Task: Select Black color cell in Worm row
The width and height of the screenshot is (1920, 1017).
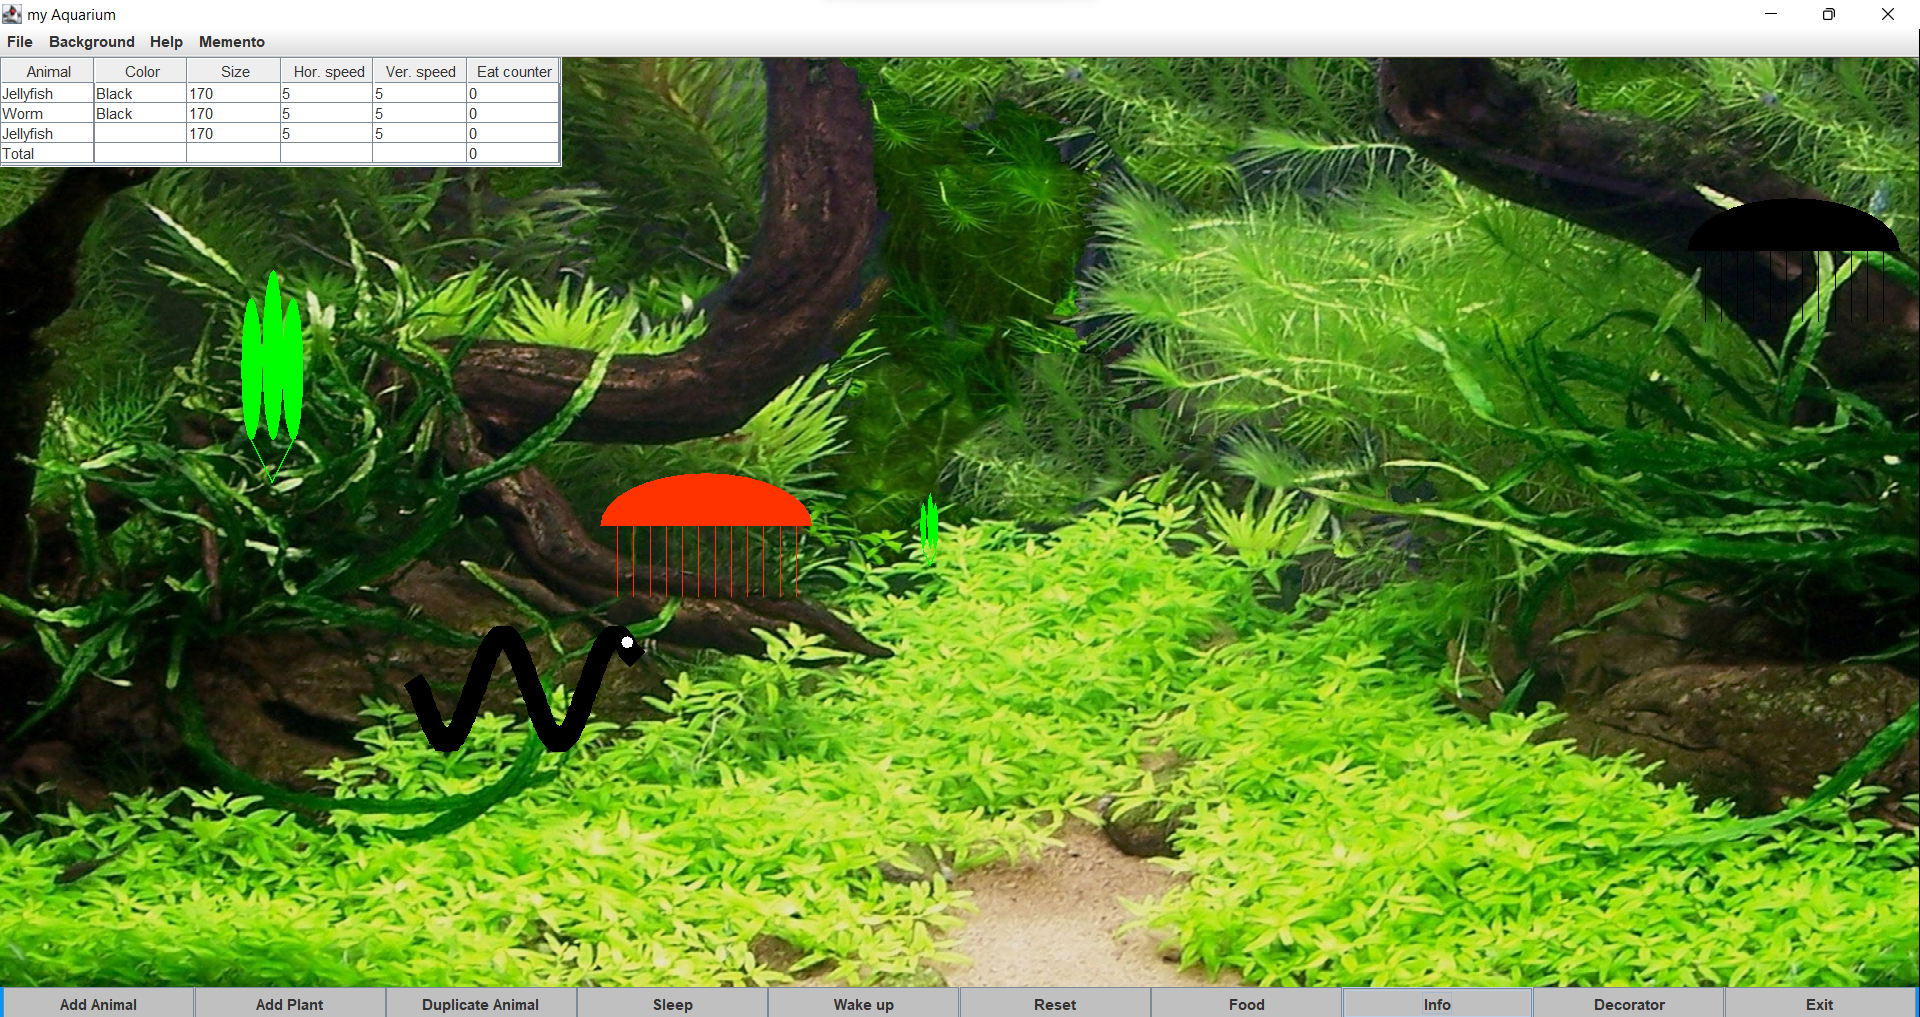Action: click(140, 113)
